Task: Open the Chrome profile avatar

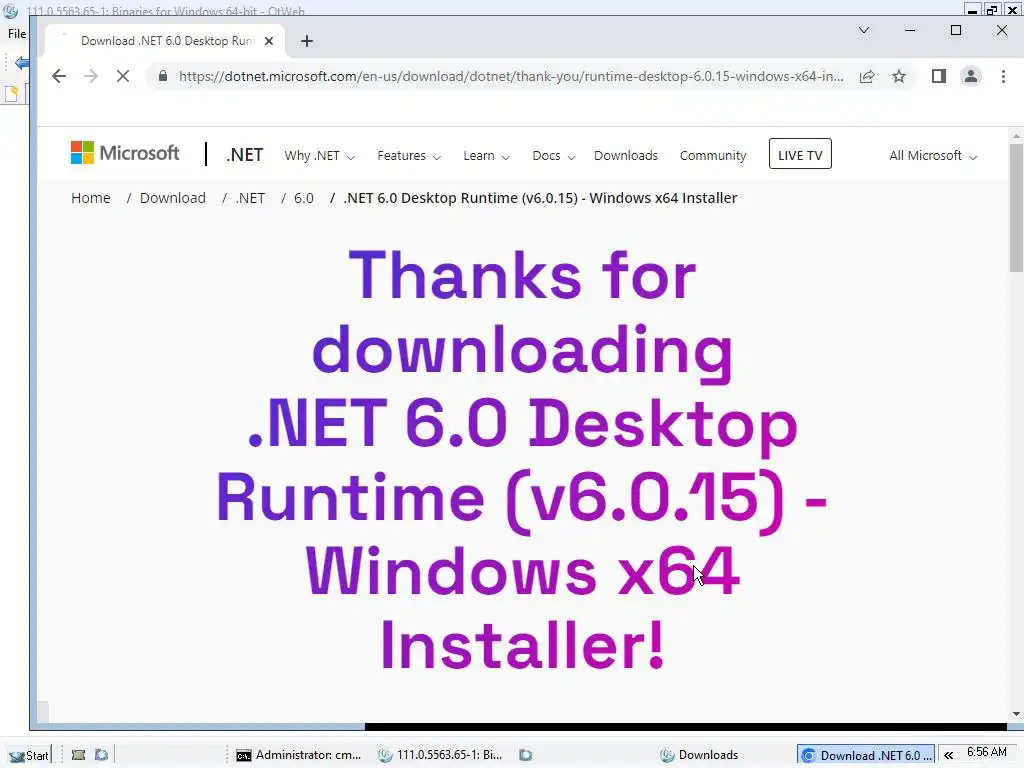Action: 971,76
